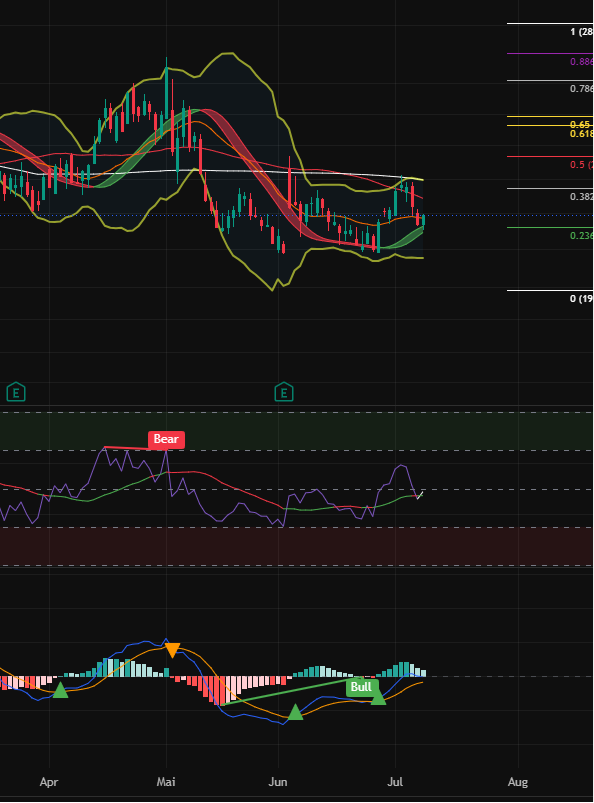Open the earnings marker near June
Image resolution: width=594 pixels, height=803 pixels.
[284, 392]
